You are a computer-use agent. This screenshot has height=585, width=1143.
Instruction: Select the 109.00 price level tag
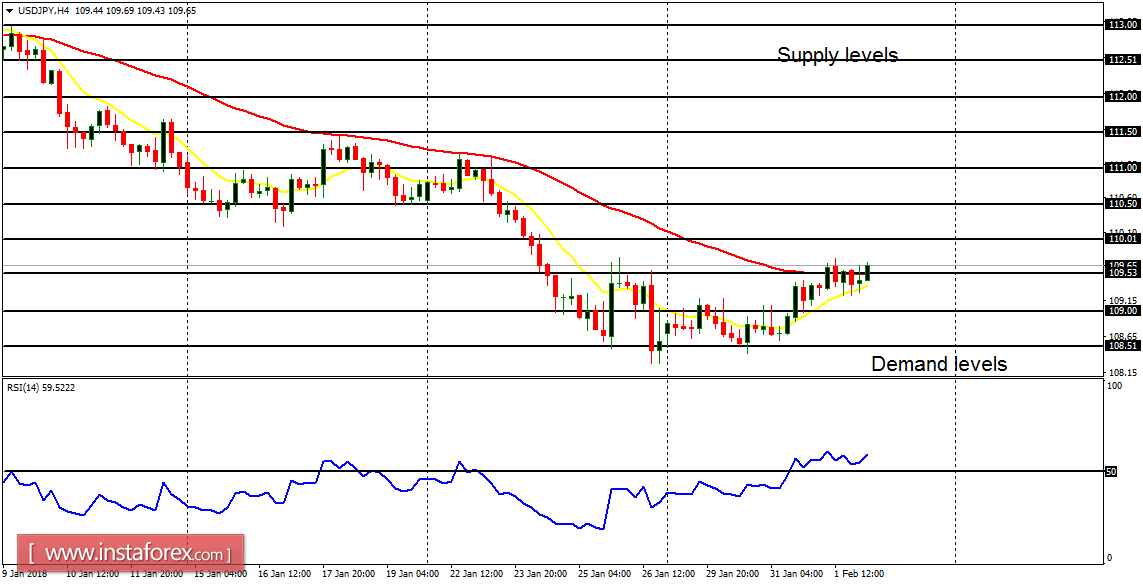(1122, 310)
